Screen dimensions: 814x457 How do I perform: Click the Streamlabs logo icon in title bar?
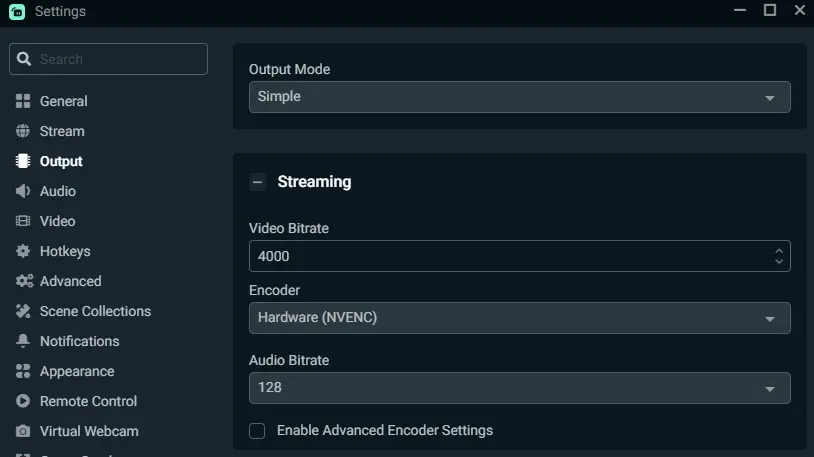click(17, 11)
